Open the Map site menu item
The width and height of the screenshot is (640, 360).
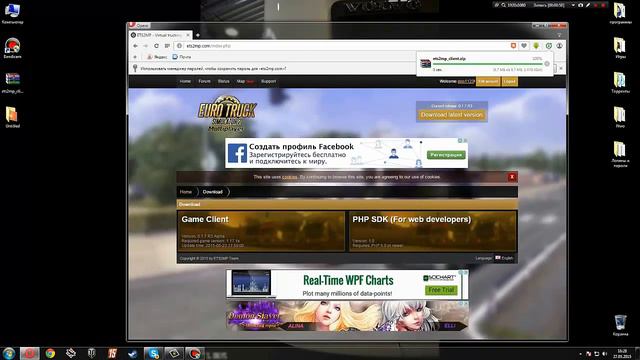[x=241, y=81]
